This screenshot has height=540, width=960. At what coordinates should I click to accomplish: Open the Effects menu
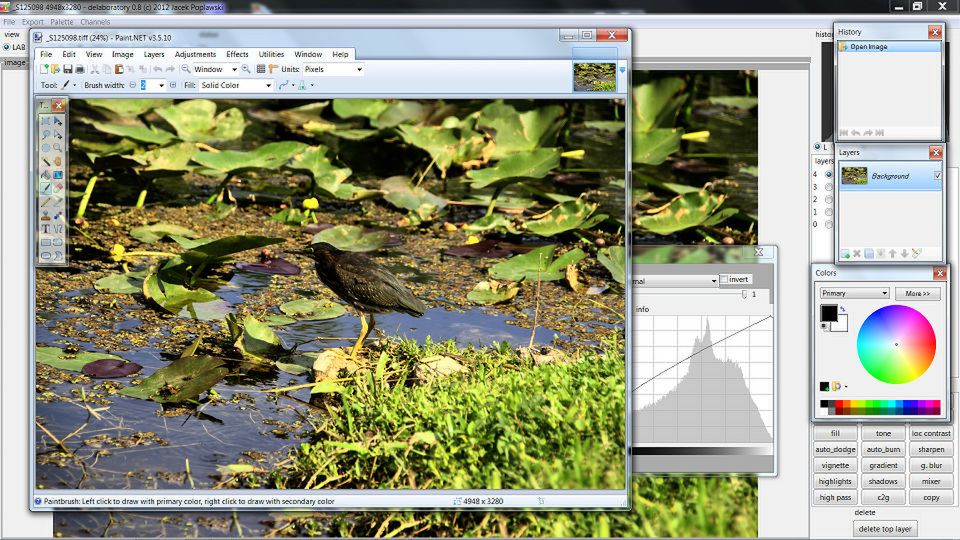click(x=238, y=54)
